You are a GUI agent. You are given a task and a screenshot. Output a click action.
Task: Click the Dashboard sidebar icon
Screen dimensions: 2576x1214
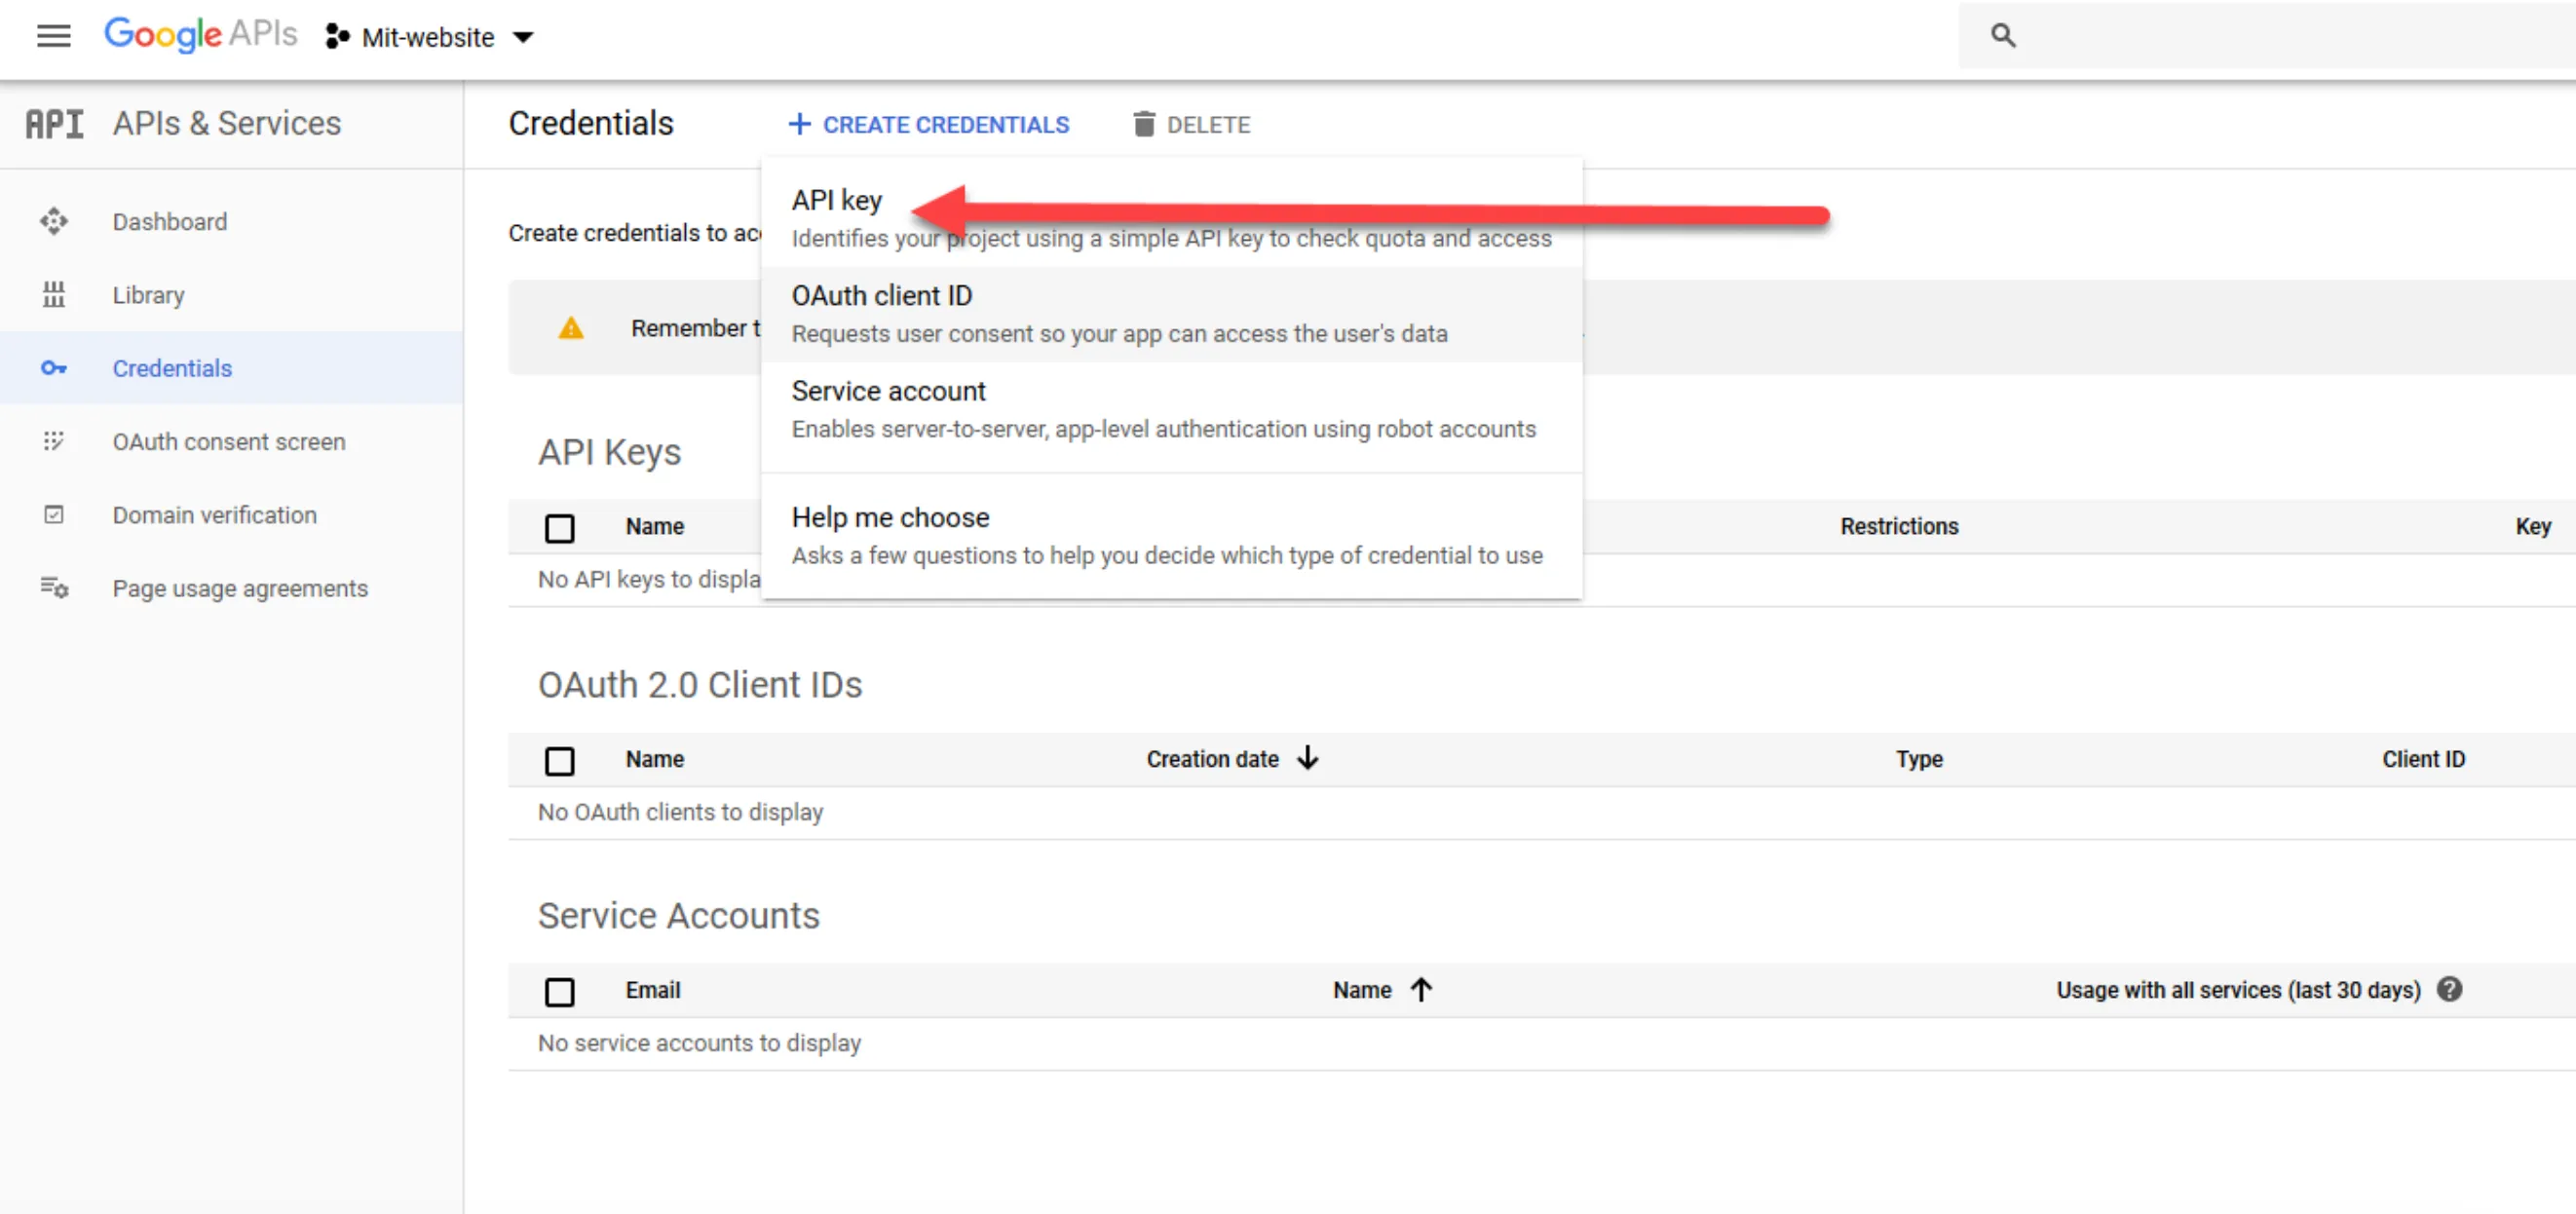pyautogui.click(x=53, y=221)
